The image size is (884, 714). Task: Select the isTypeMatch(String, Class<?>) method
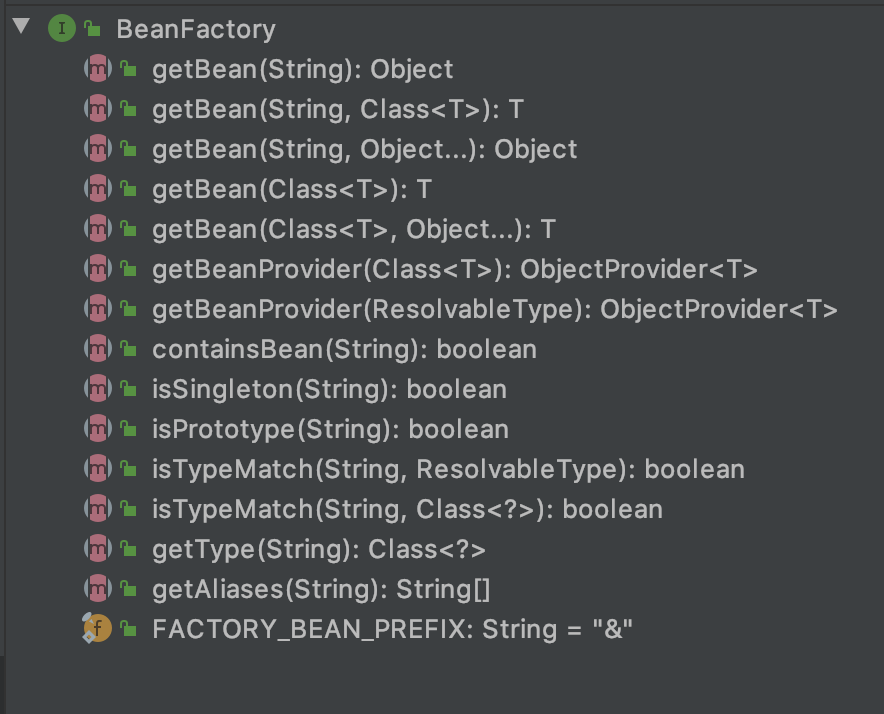coord(405,509)
